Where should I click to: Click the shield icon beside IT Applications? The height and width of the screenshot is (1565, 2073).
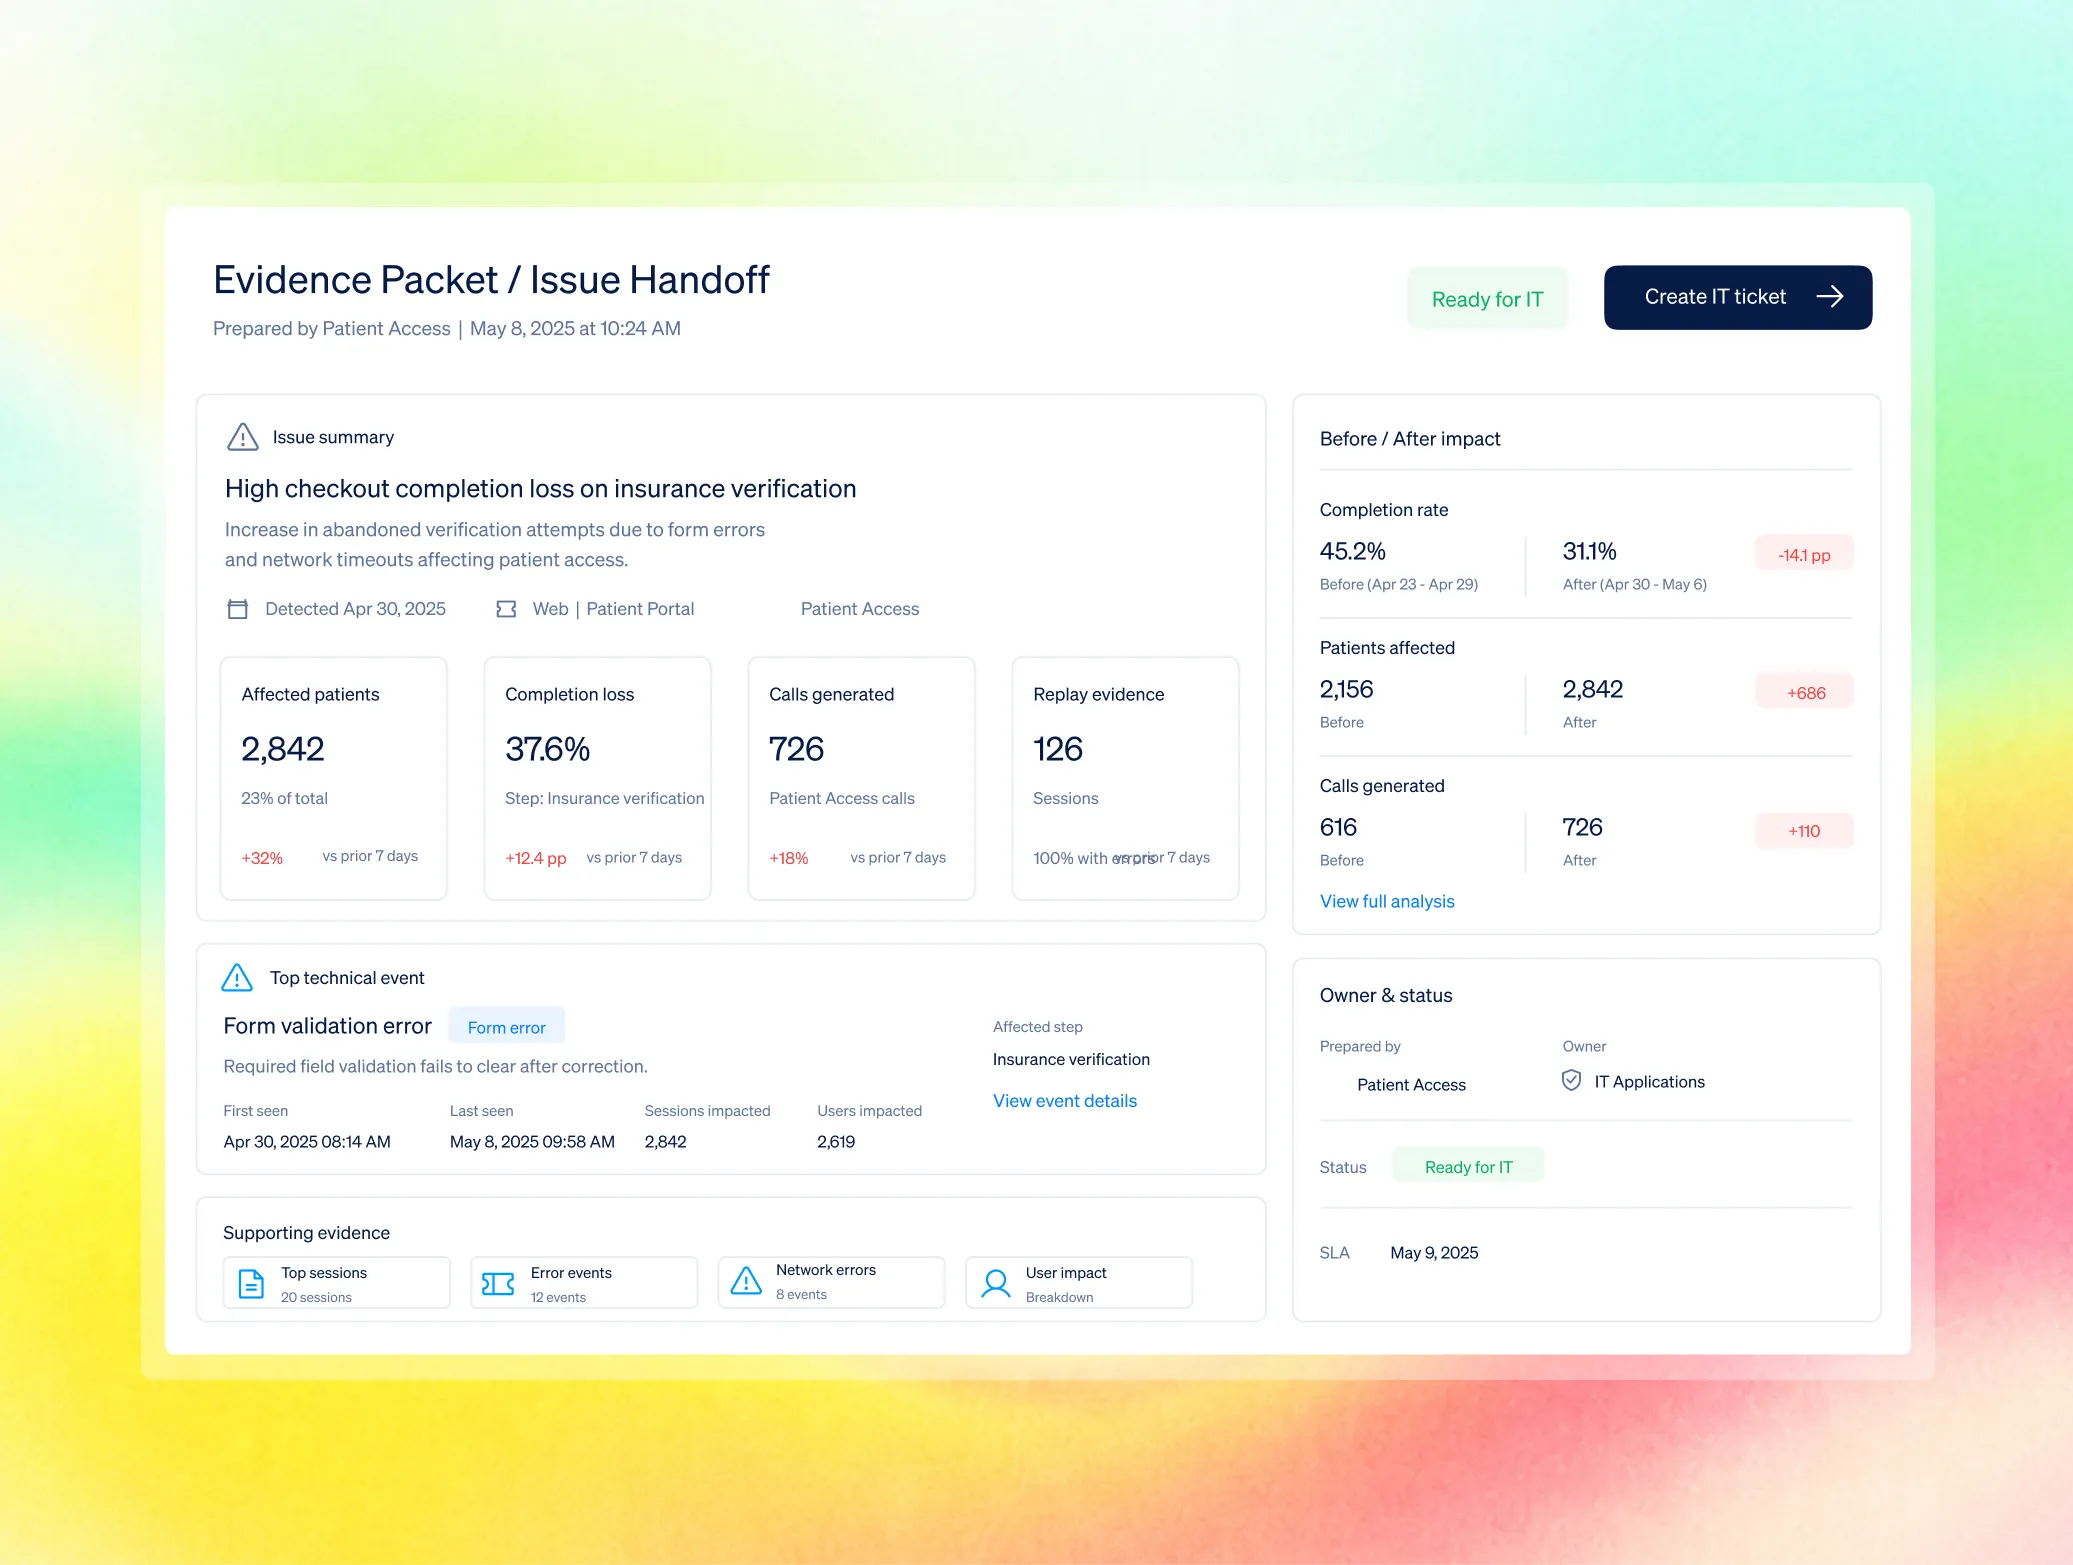click(x=1571, y=1081)
